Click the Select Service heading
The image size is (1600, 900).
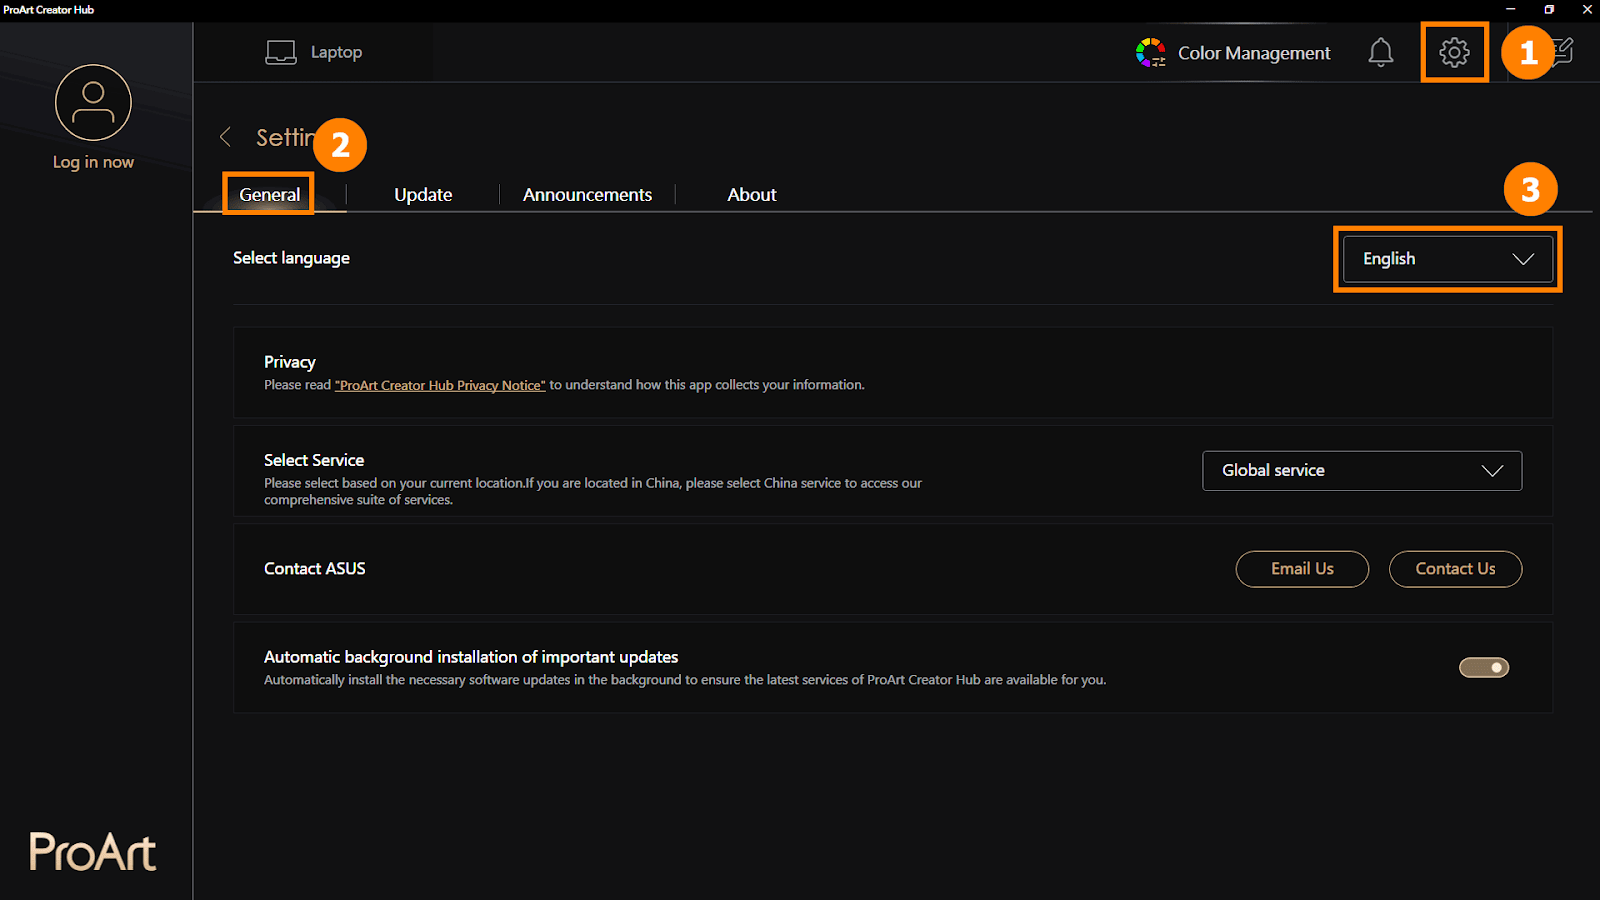point(314,460)
